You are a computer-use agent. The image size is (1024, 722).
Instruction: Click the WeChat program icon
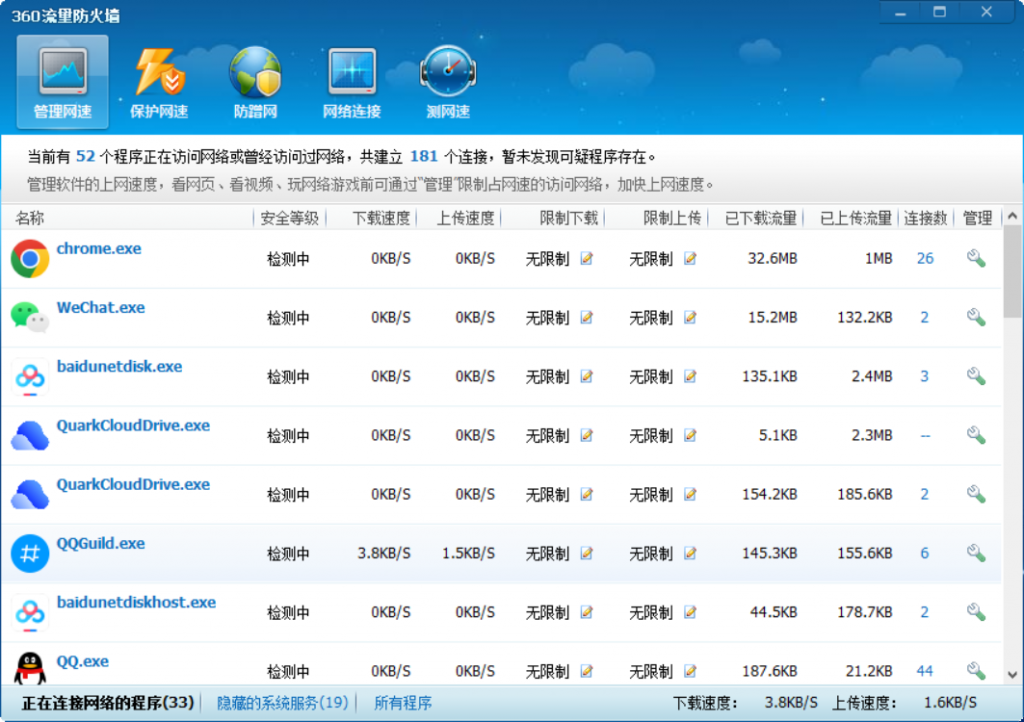(29, 317)
